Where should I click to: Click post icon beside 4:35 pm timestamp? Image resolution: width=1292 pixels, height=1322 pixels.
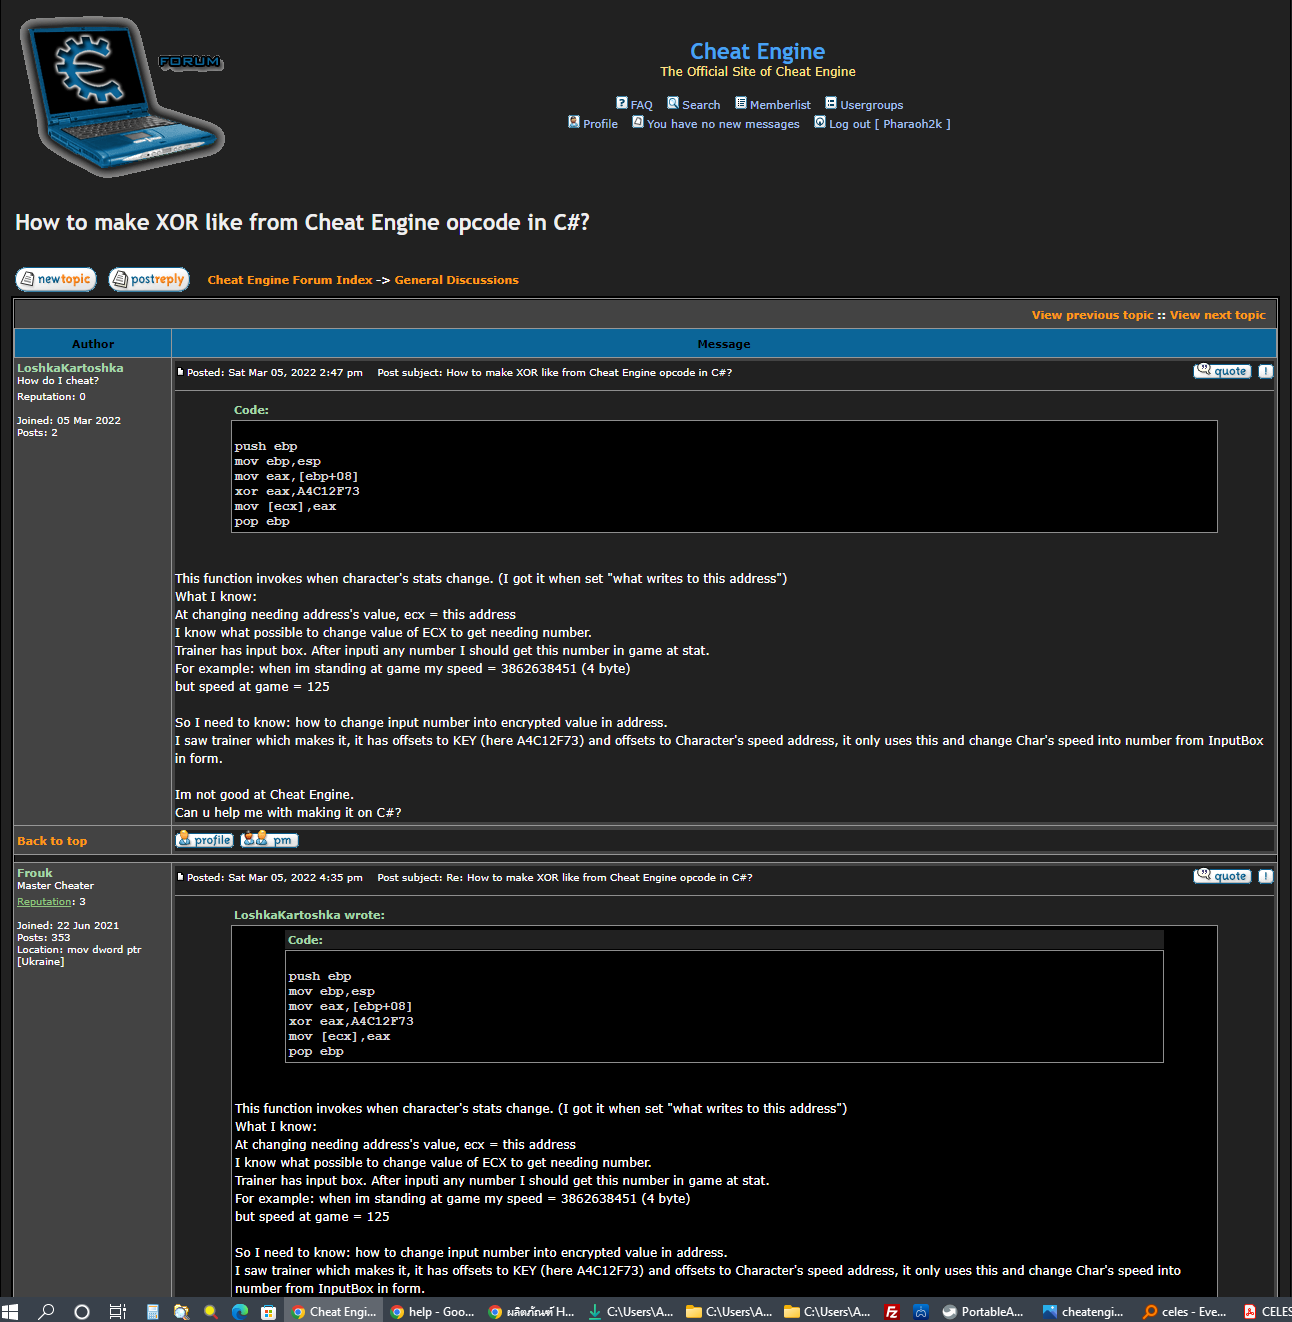(181, 877)
